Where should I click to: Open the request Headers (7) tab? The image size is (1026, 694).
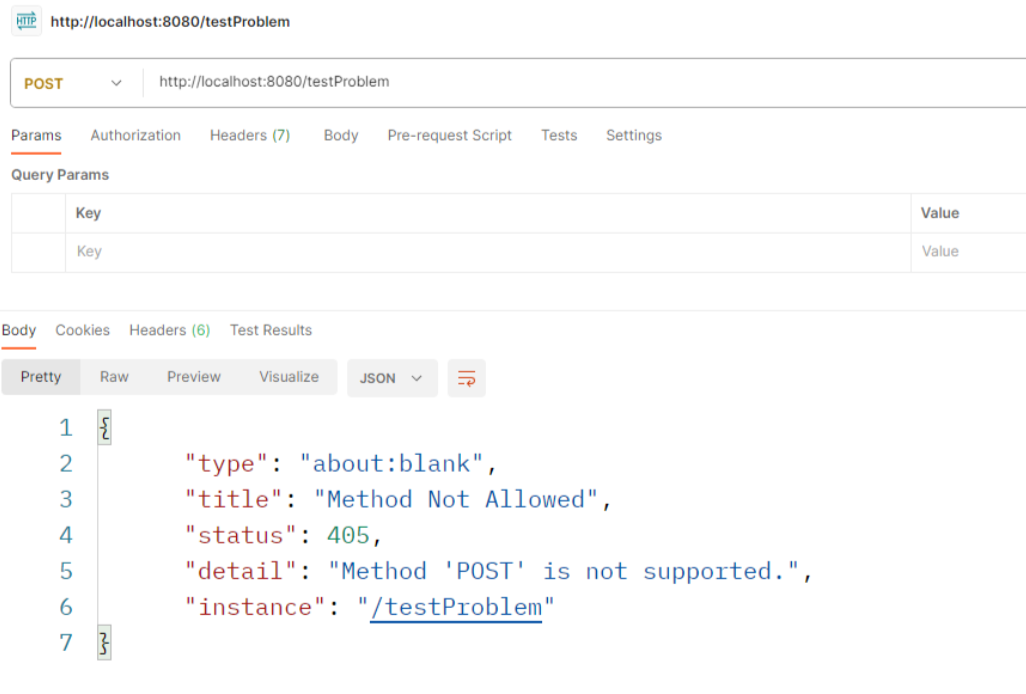point(249,135)
